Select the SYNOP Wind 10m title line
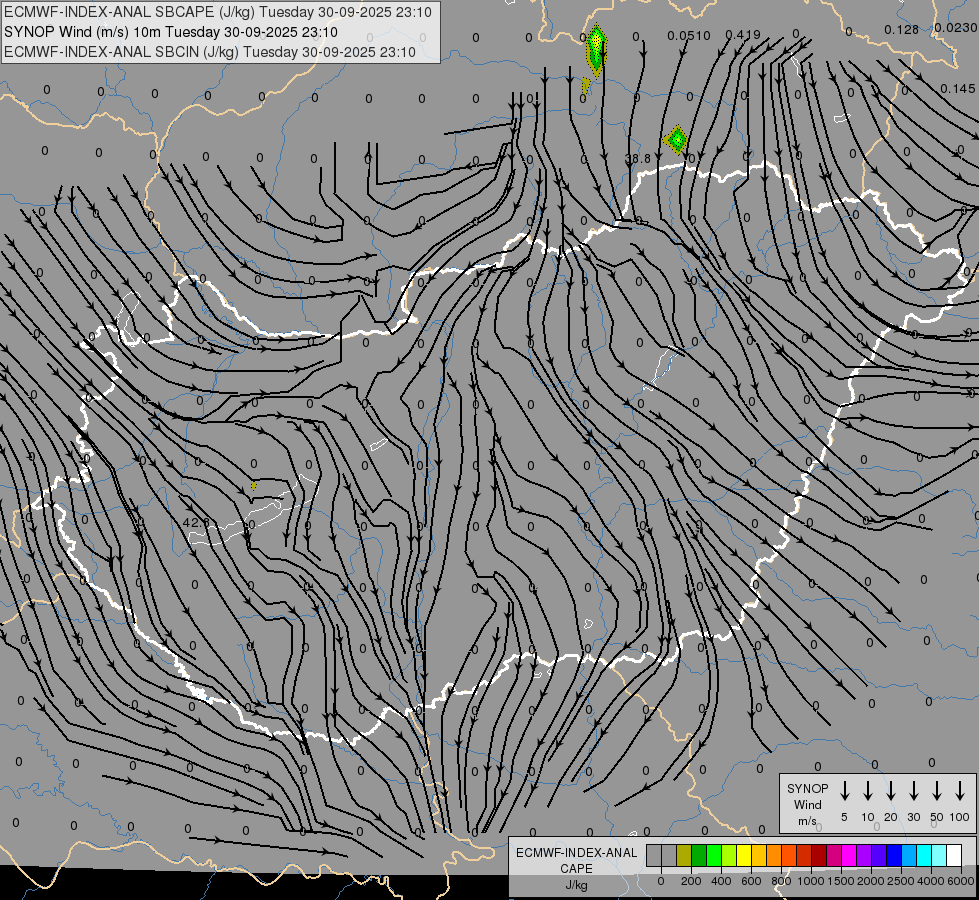Image resolution: width=979 pixels, height=900 pixels. (177, 32)
